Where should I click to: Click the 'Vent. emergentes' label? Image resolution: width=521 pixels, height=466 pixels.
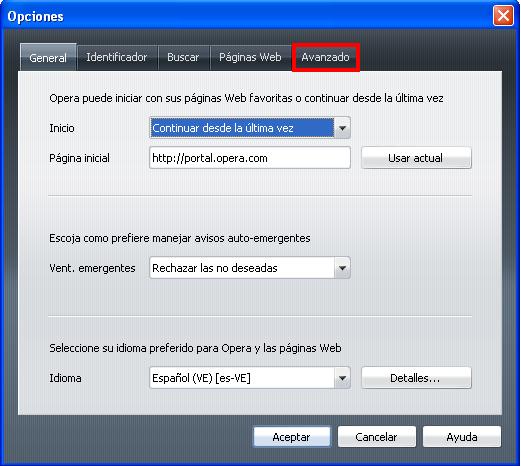(x=92, y=268)
